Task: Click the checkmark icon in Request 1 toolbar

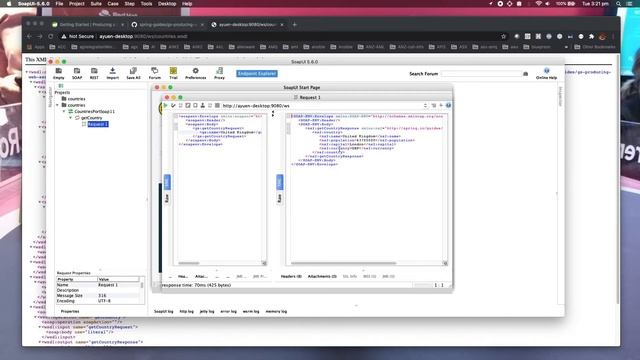Action: [173, 105]
